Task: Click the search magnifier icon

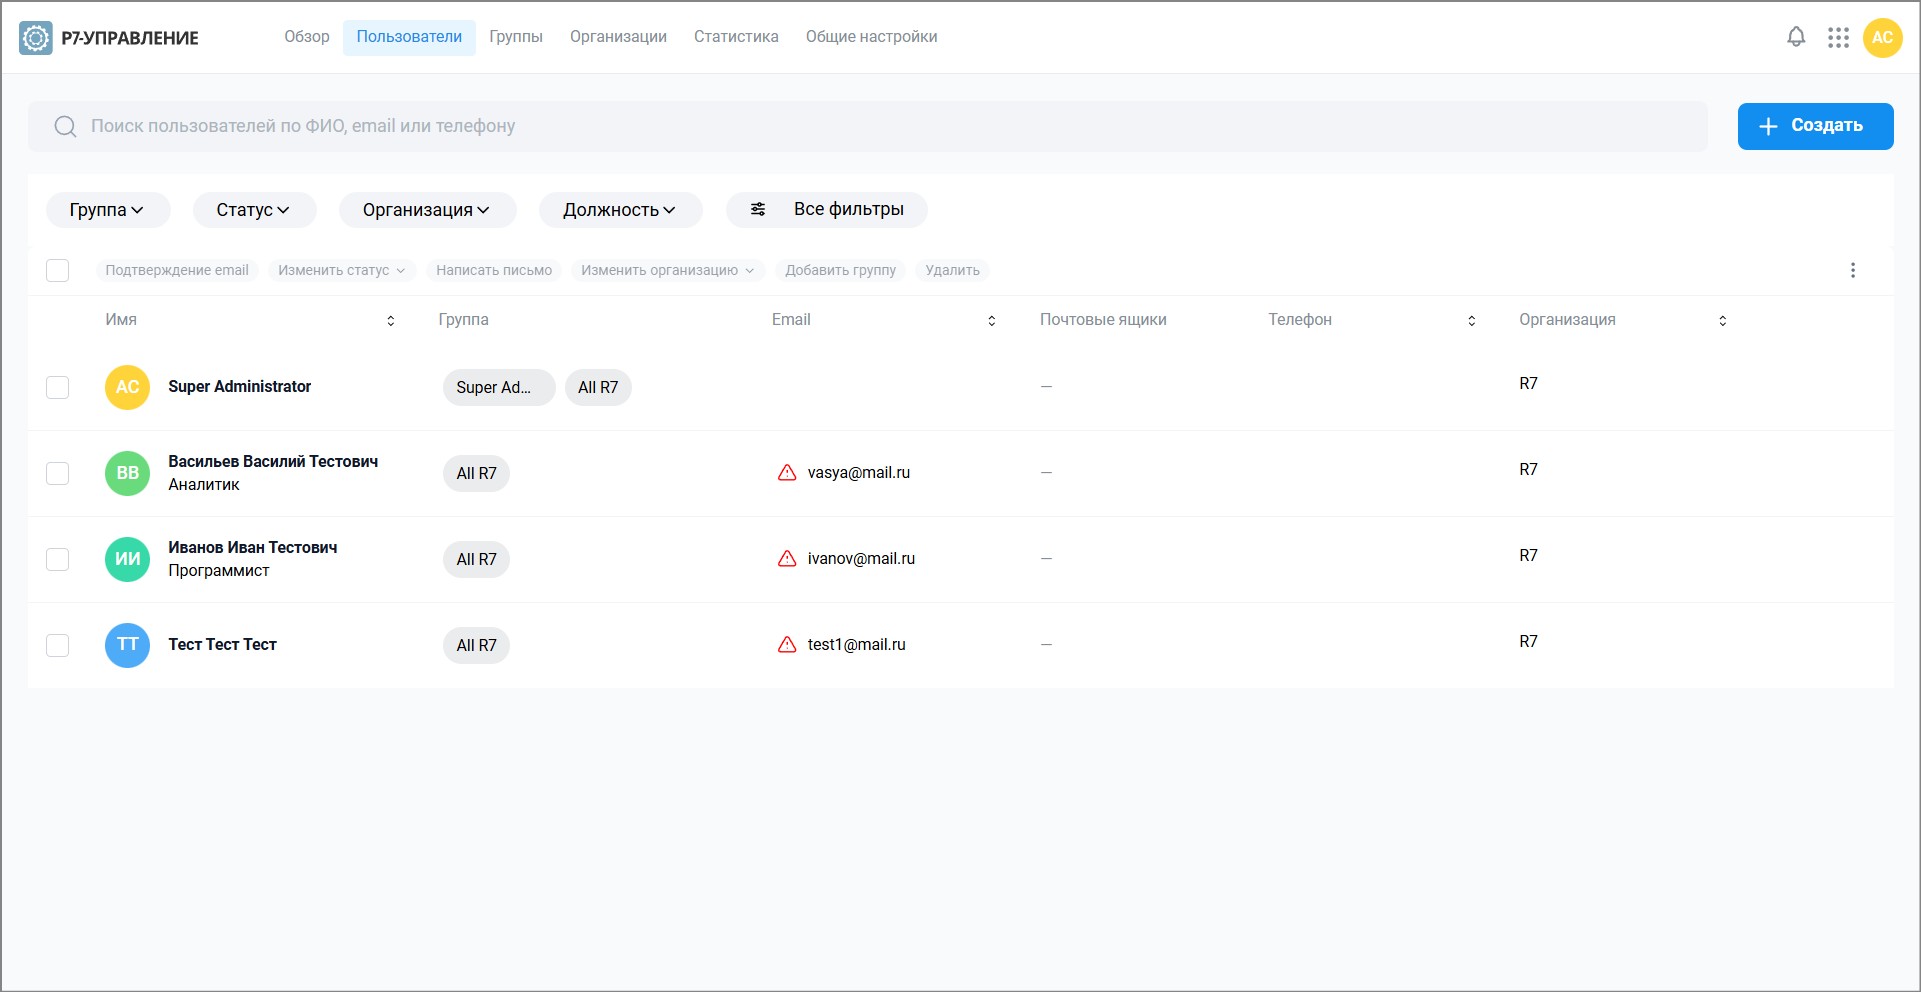Action: 65,126
